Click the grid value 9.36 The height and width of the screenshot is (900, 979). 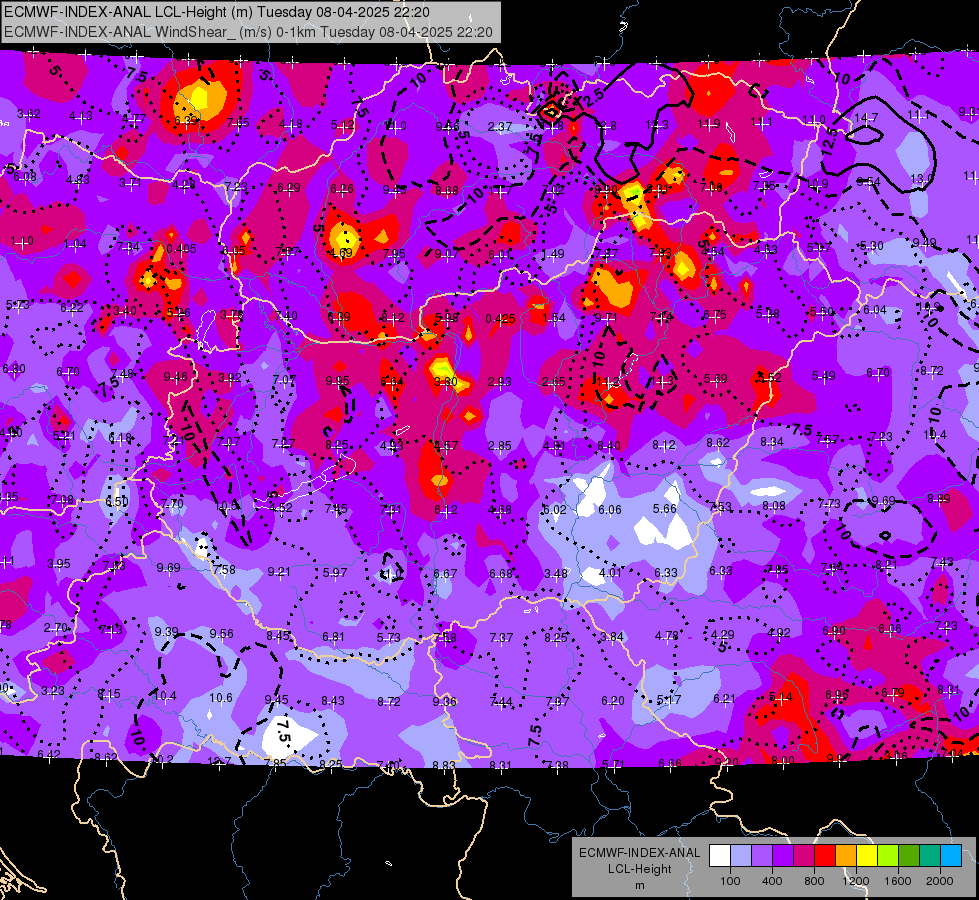tap(445, 701)
